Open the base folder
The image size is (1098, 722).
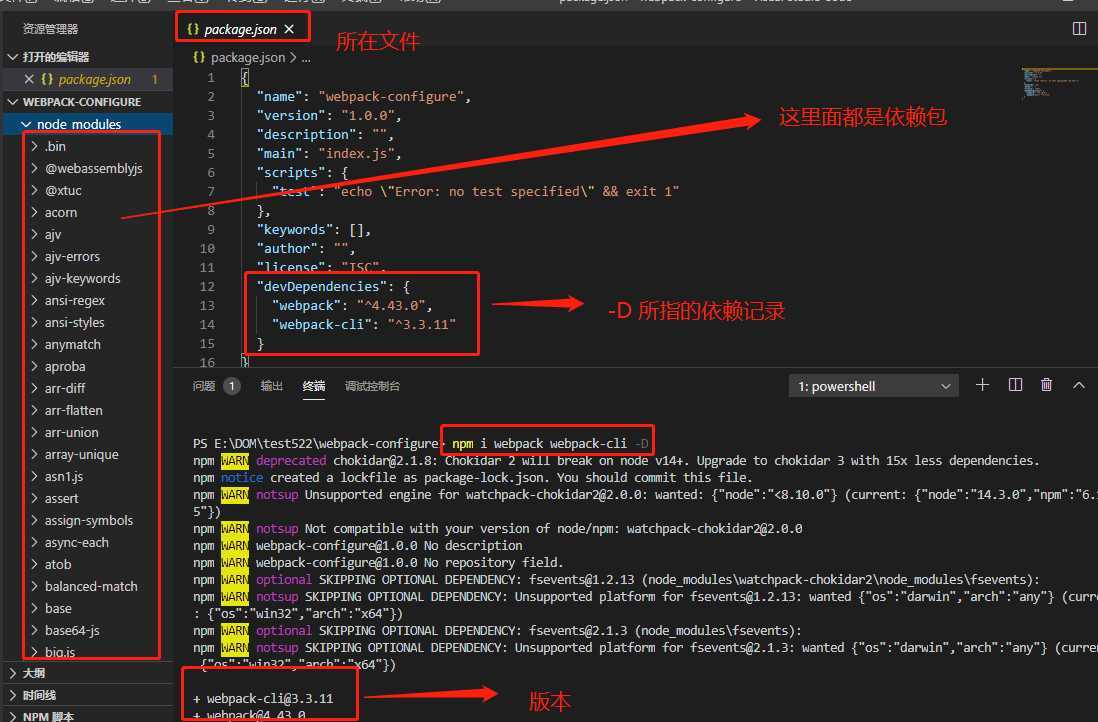[58, 609]
